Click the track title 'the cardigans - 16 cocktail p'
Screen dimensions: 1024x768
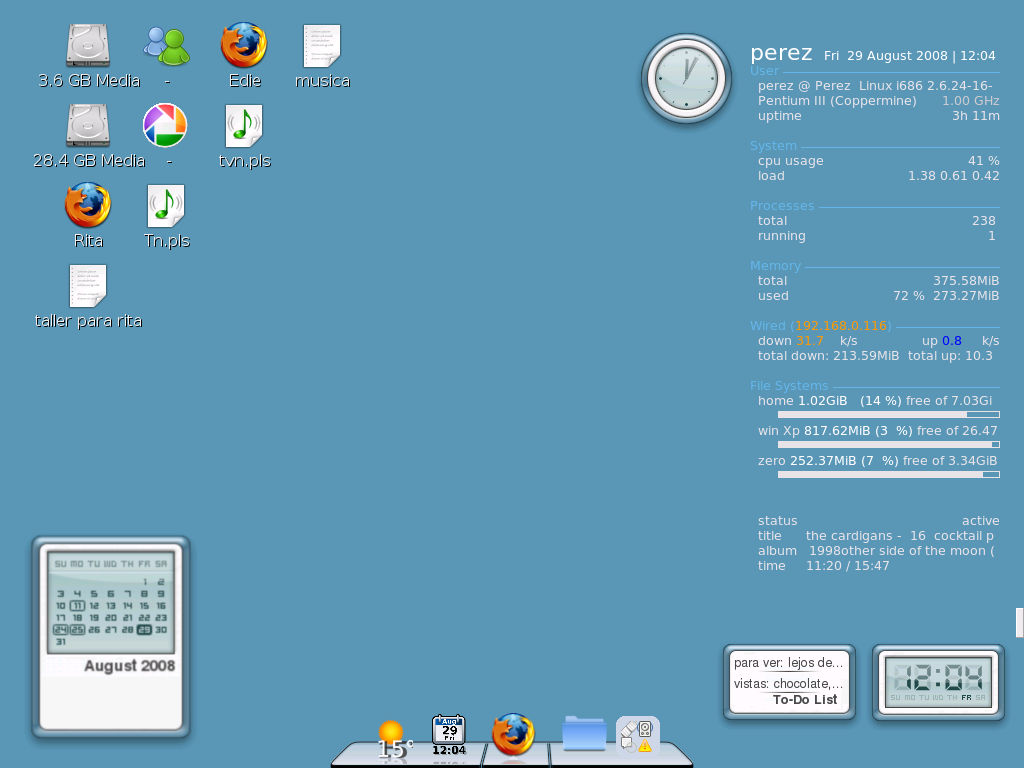(x=899, y=536)
